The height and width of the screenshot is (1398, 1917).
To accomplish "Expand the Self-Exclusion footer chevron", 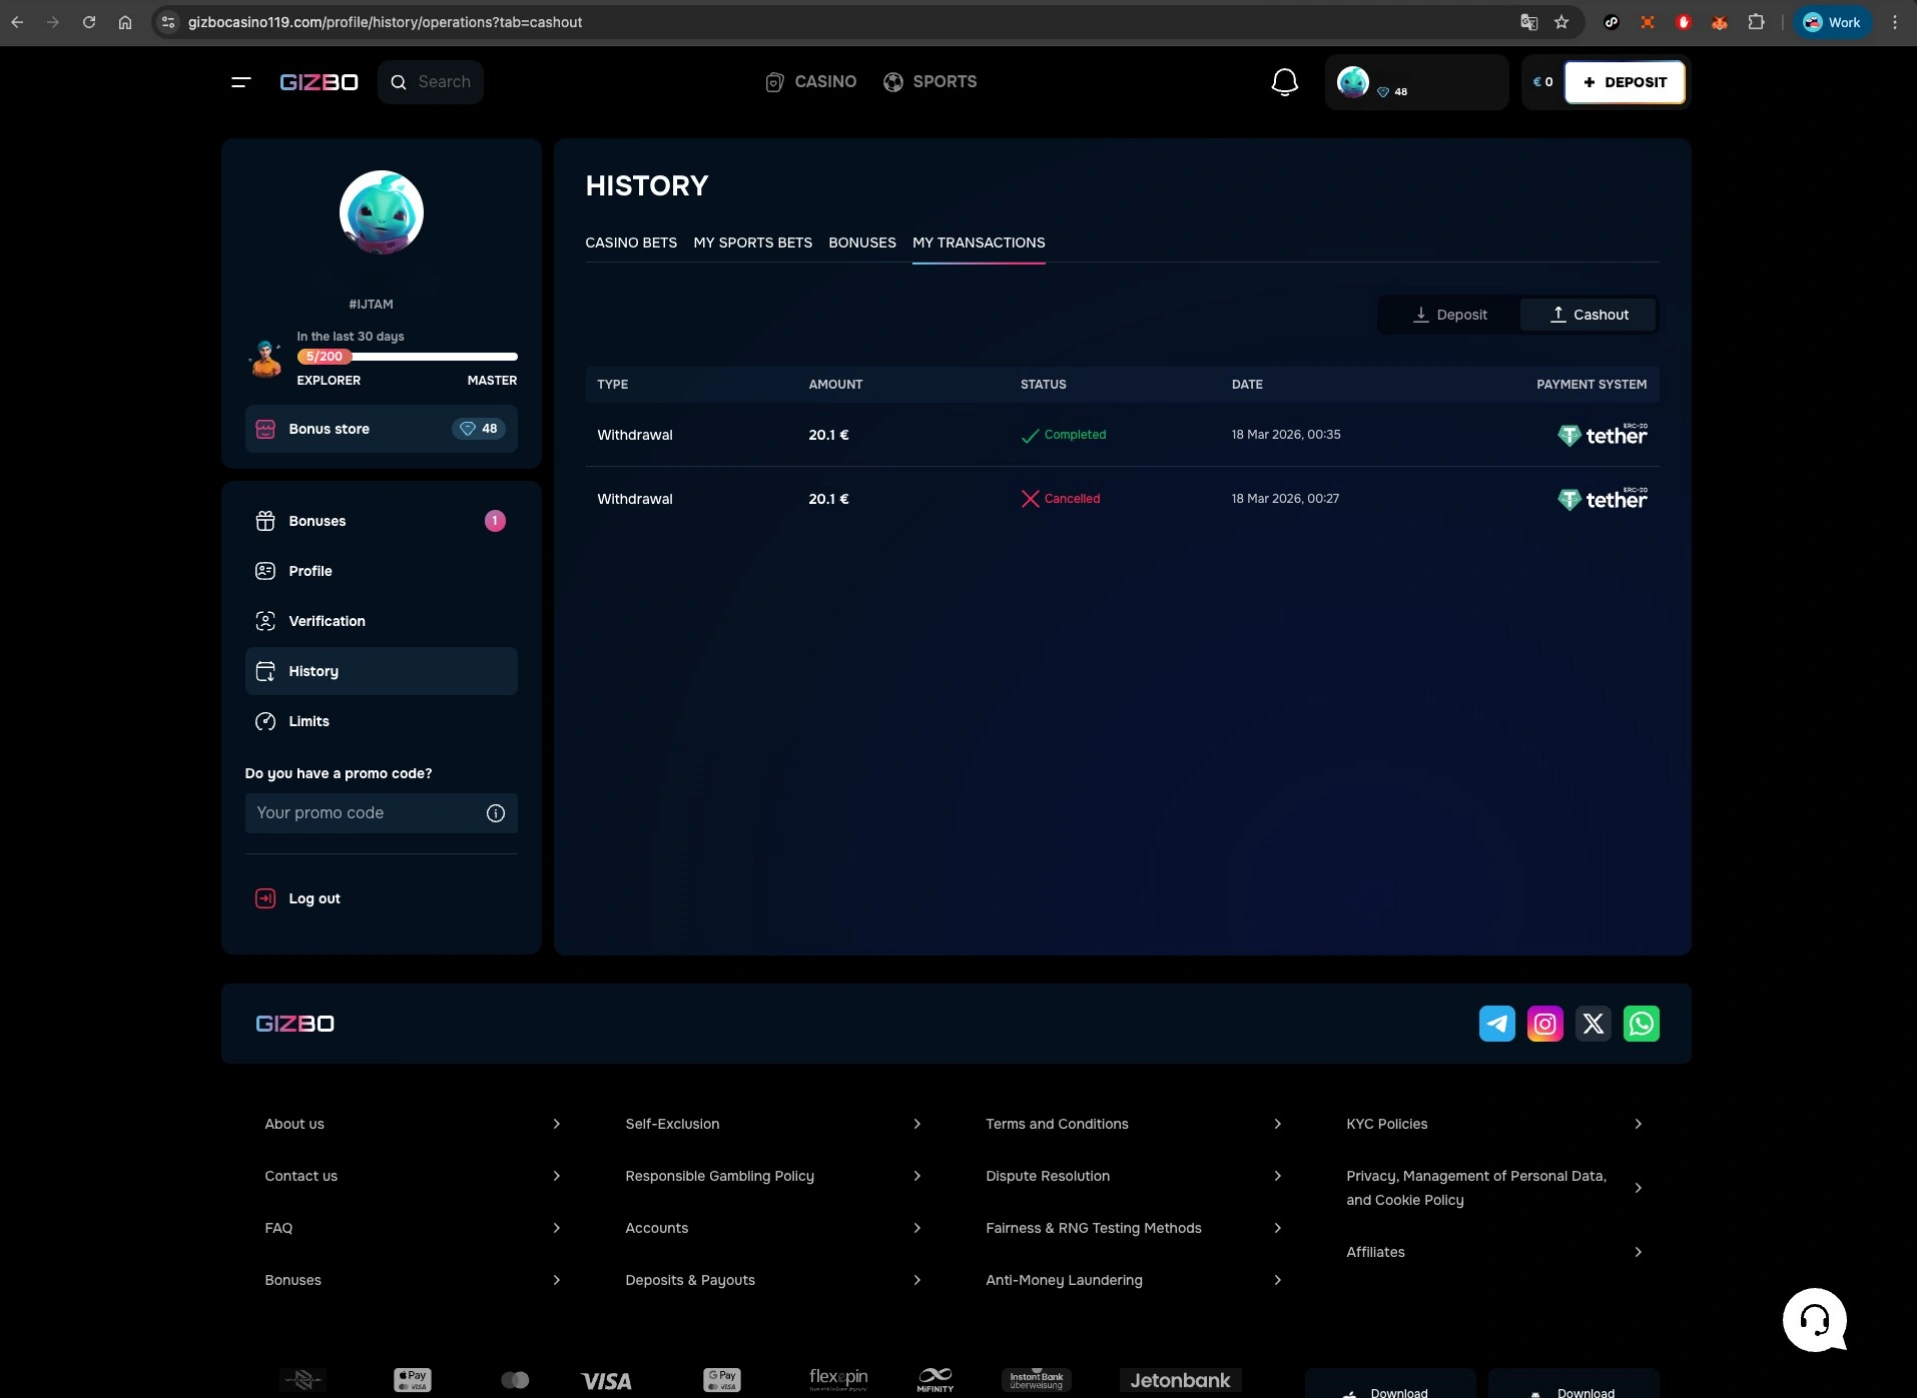I will pyautogui.click(x=917, y=1123).
